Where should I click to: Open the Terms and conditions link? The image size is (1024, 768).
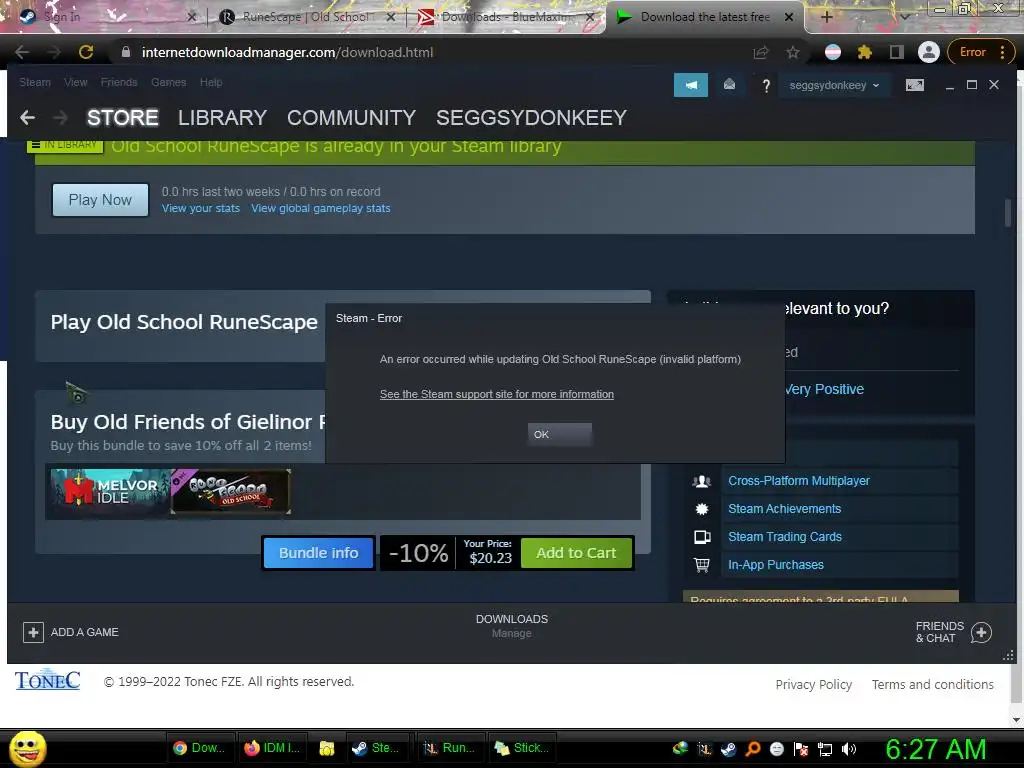933,684
